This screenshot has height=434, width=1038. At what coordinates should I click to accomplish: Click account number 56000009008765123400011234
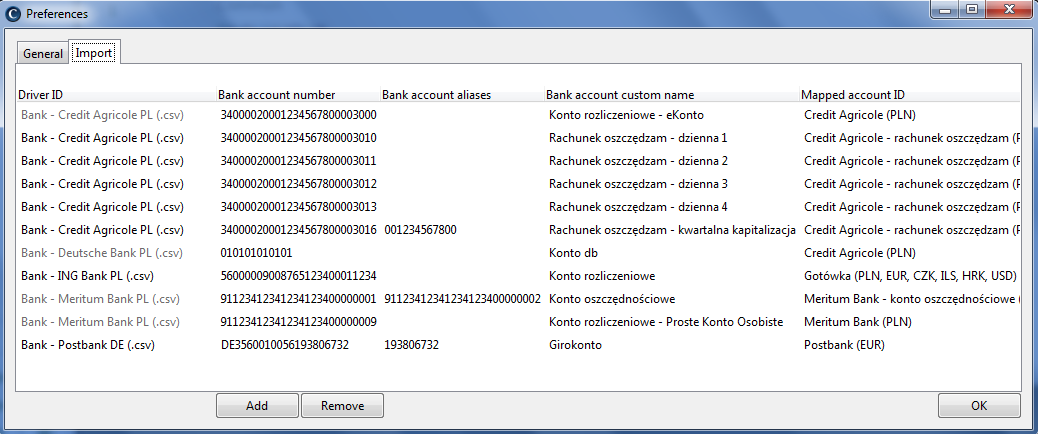click(299, 276)
